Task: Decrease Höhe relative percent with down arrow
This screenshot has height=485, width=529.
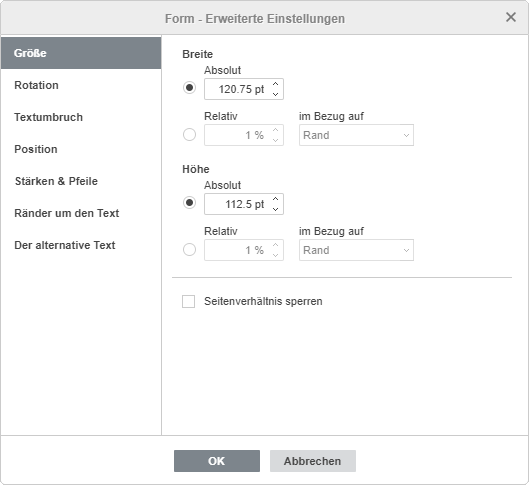Action: pos(275,255)
